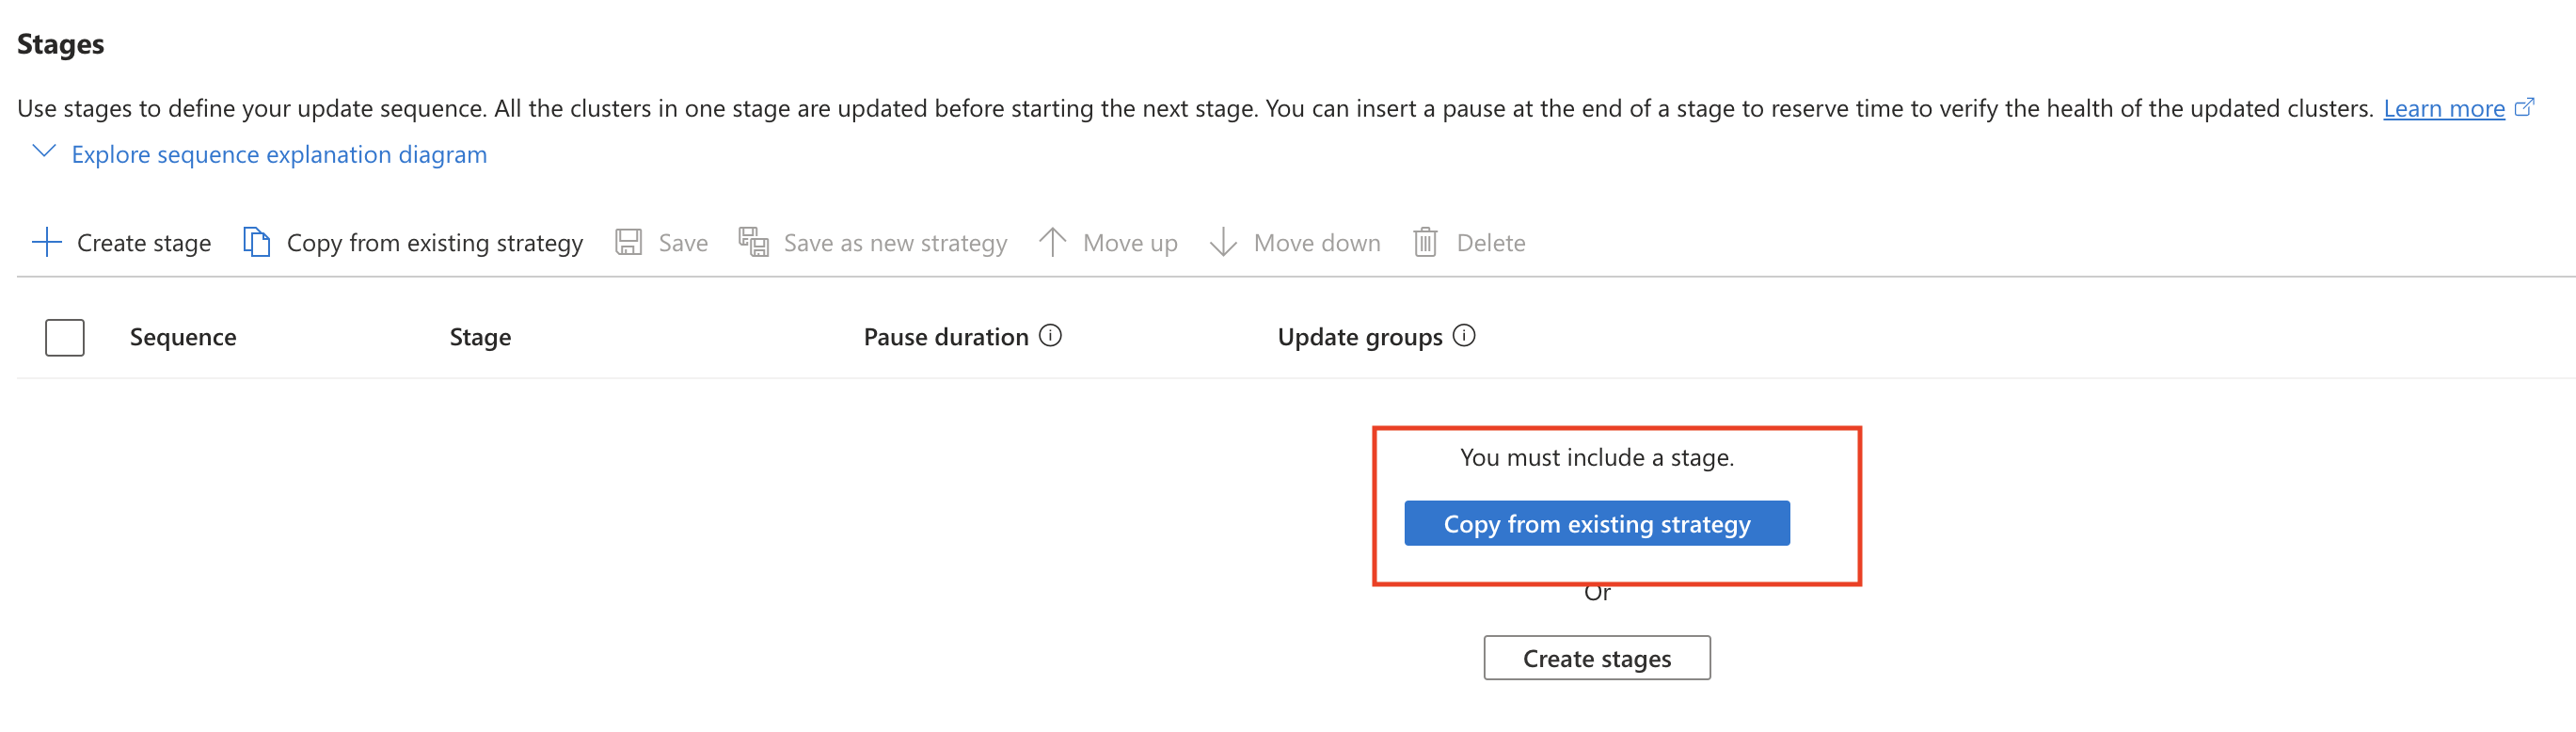
Task: Open the Explore sequence explanation diagram link
Action: 279,155
